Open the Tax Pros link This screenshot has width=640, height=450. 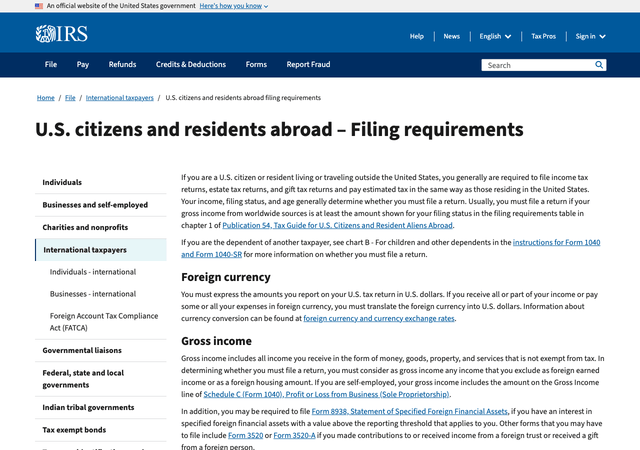(543, 36)
